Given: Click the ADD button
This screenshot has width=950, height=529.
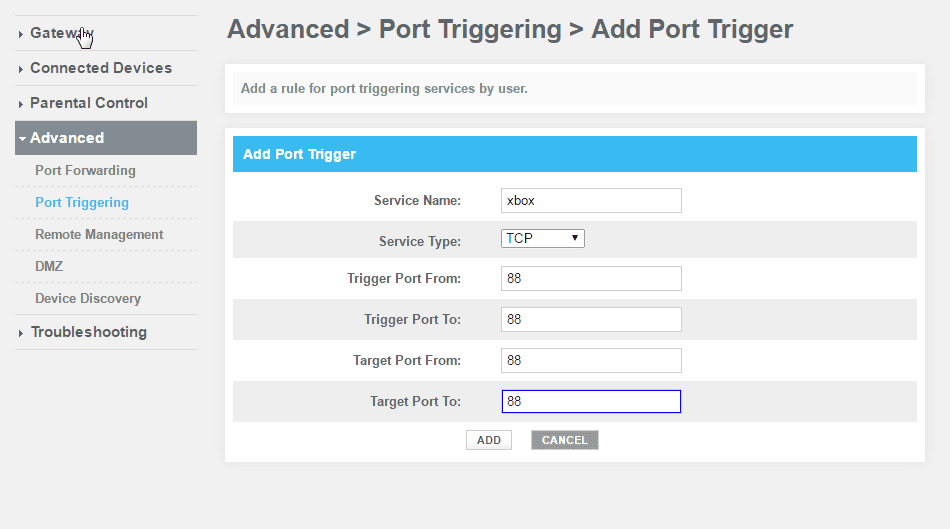Looking at the screenshot, I should point(489,440).
